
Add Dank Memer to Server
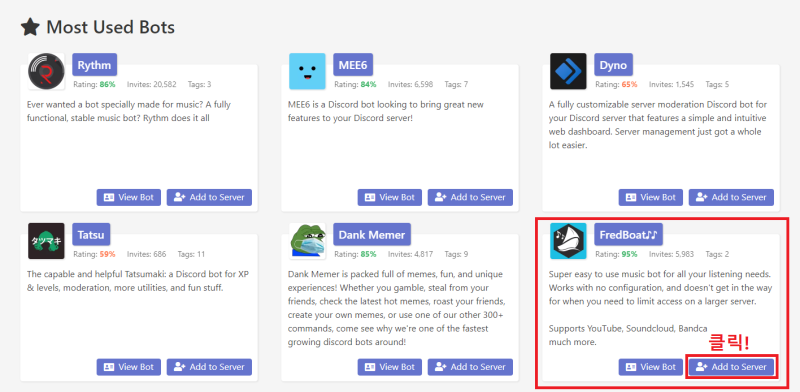tap(470, 366)
